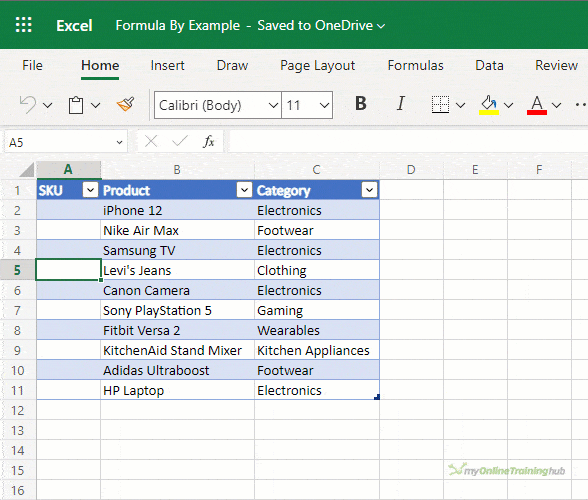588x500 pixels.
Task: Select the KitchenAid Stand Mixer cell
Action: click(x=177, y=350)
